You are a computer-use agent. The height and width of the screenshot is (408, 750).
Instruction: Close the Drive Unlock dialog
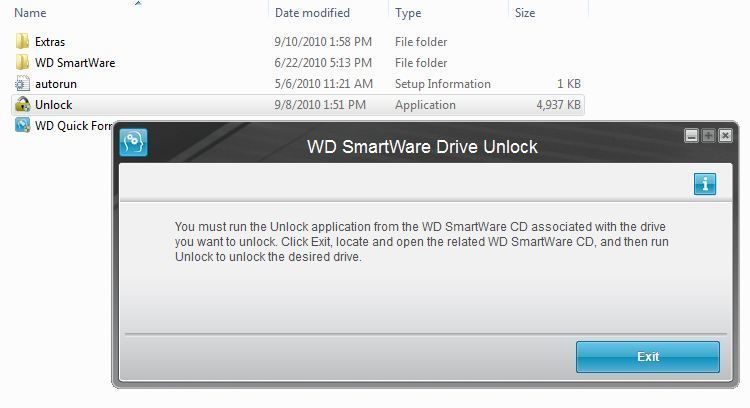pyautogui.click(x=725, y=135)
